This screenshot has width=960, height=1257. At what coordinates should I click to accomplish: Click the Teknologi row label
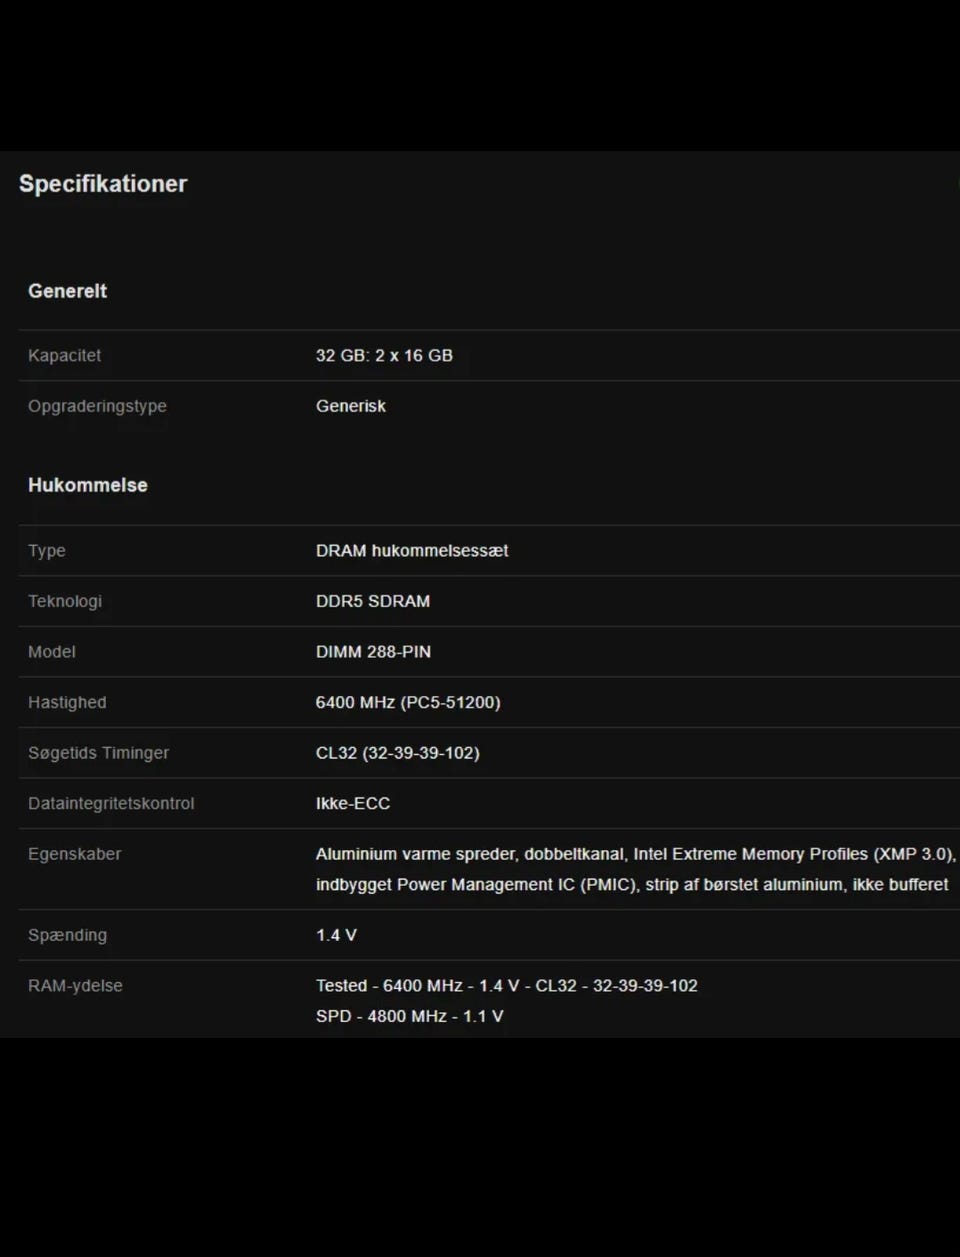point(65,601)
